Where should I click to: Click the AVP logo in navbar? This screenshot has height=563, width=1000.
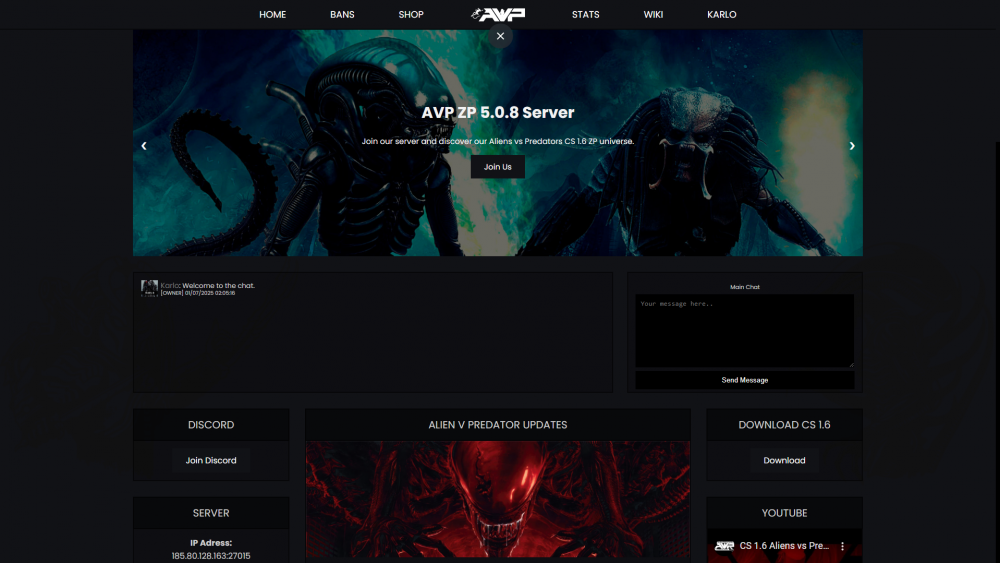(498, 14)
